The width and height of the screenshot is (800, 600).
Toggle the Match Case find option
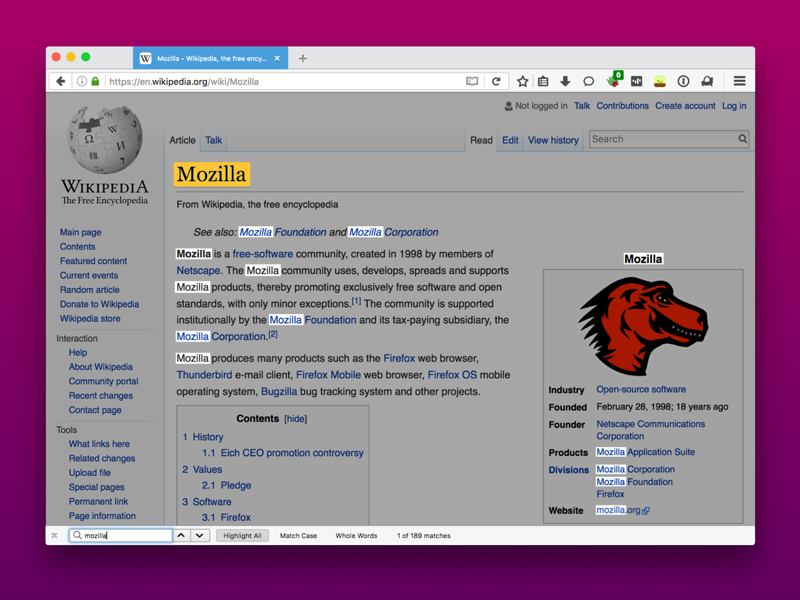[x=298, y=536]
